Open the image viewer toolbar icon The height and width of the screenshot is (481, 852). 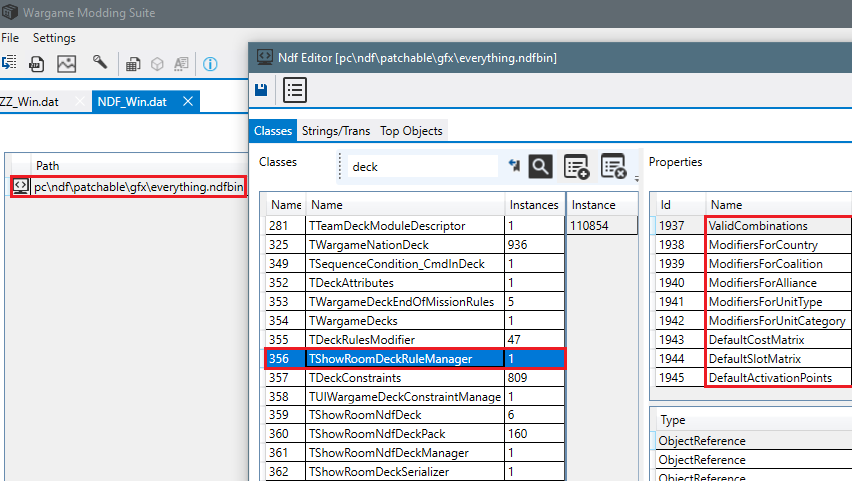pyautogui.click(x=66, y=64)
